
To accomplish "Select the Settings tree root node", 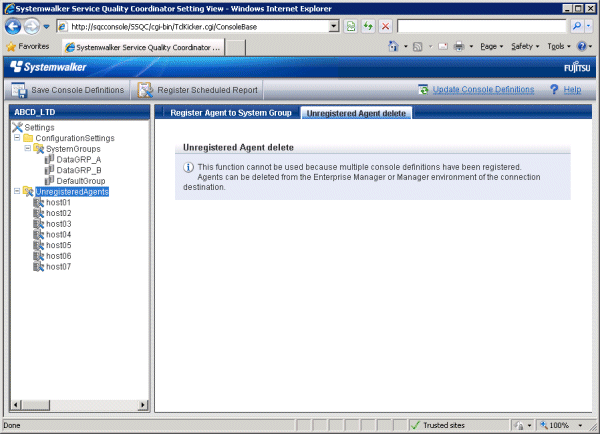I will pos(39,127).
